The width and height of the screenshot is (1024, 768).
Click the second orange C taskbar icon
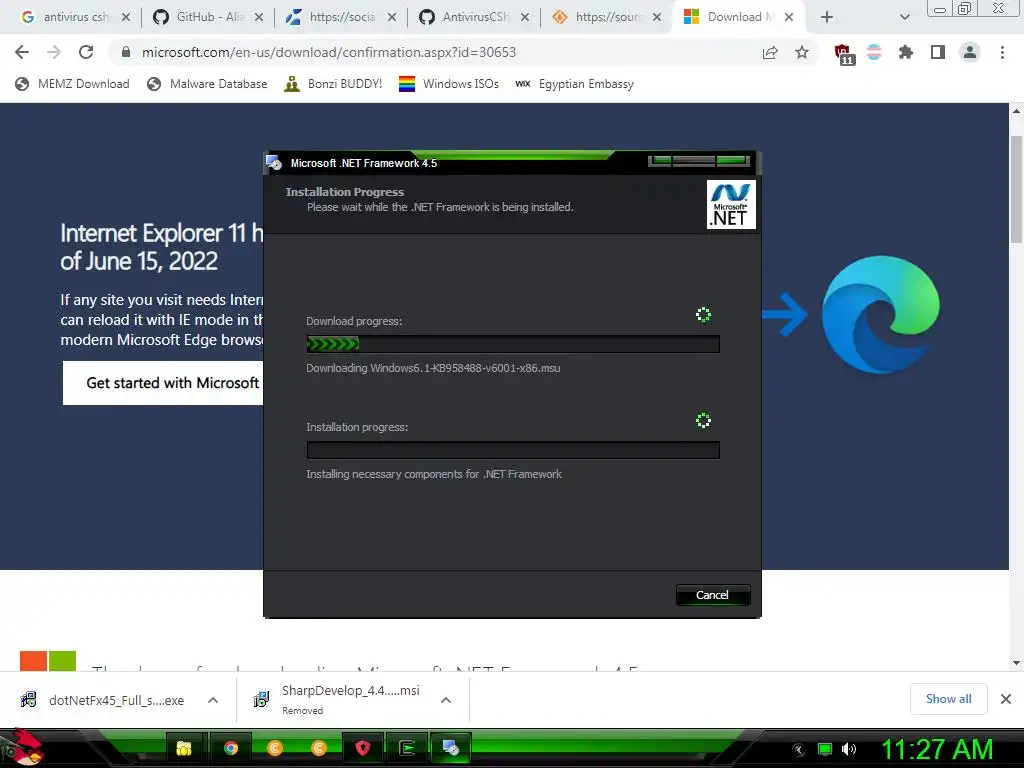point(319,748)
